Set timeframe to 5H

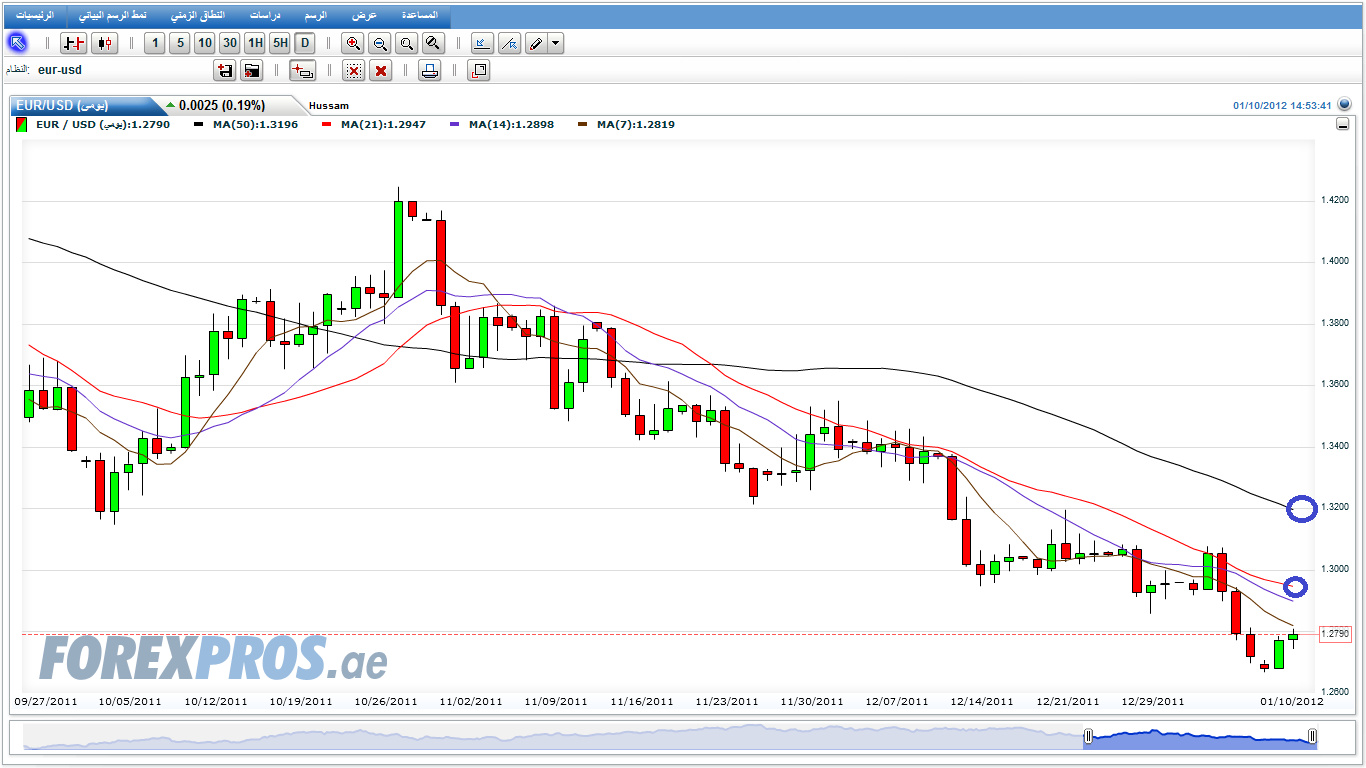click(280, 43)
